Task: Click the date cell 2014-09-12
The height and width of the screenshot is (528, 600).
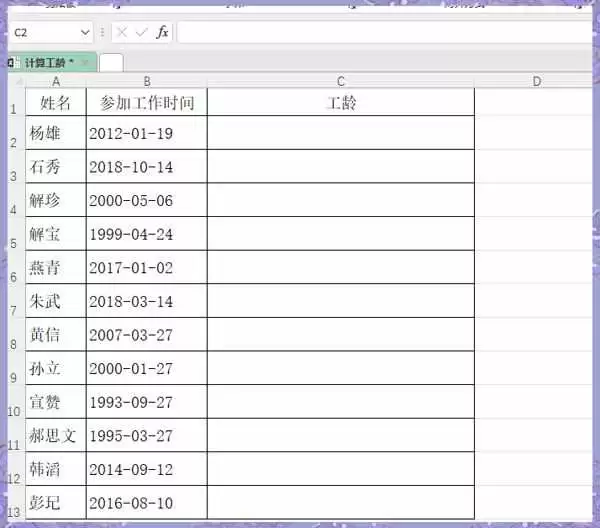Action: click(147, 469)
